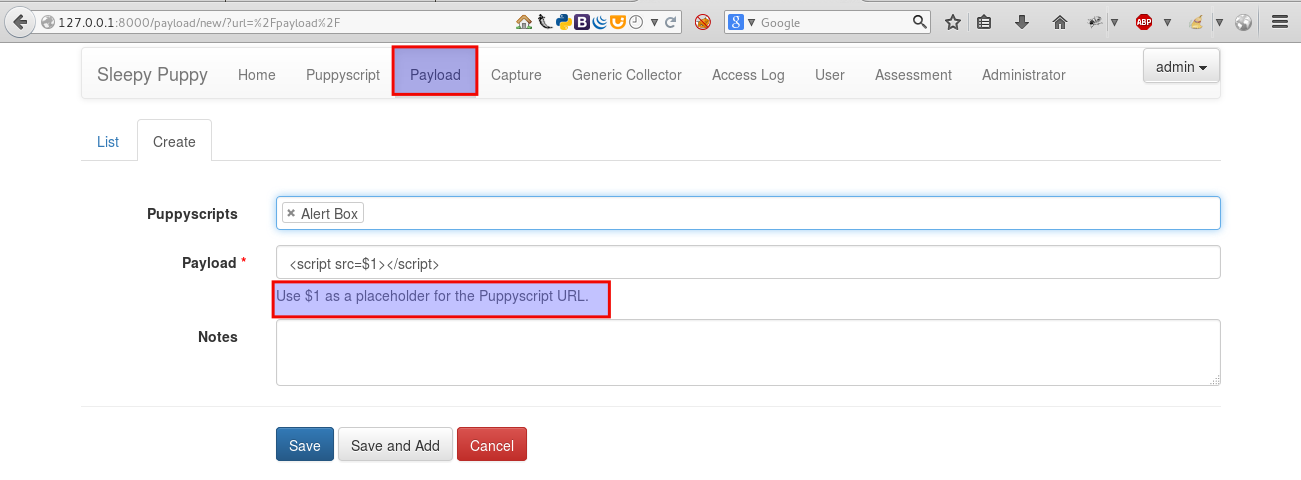1301x480 pixels.
Task: Click the red Cancel button
Action: 492,445
